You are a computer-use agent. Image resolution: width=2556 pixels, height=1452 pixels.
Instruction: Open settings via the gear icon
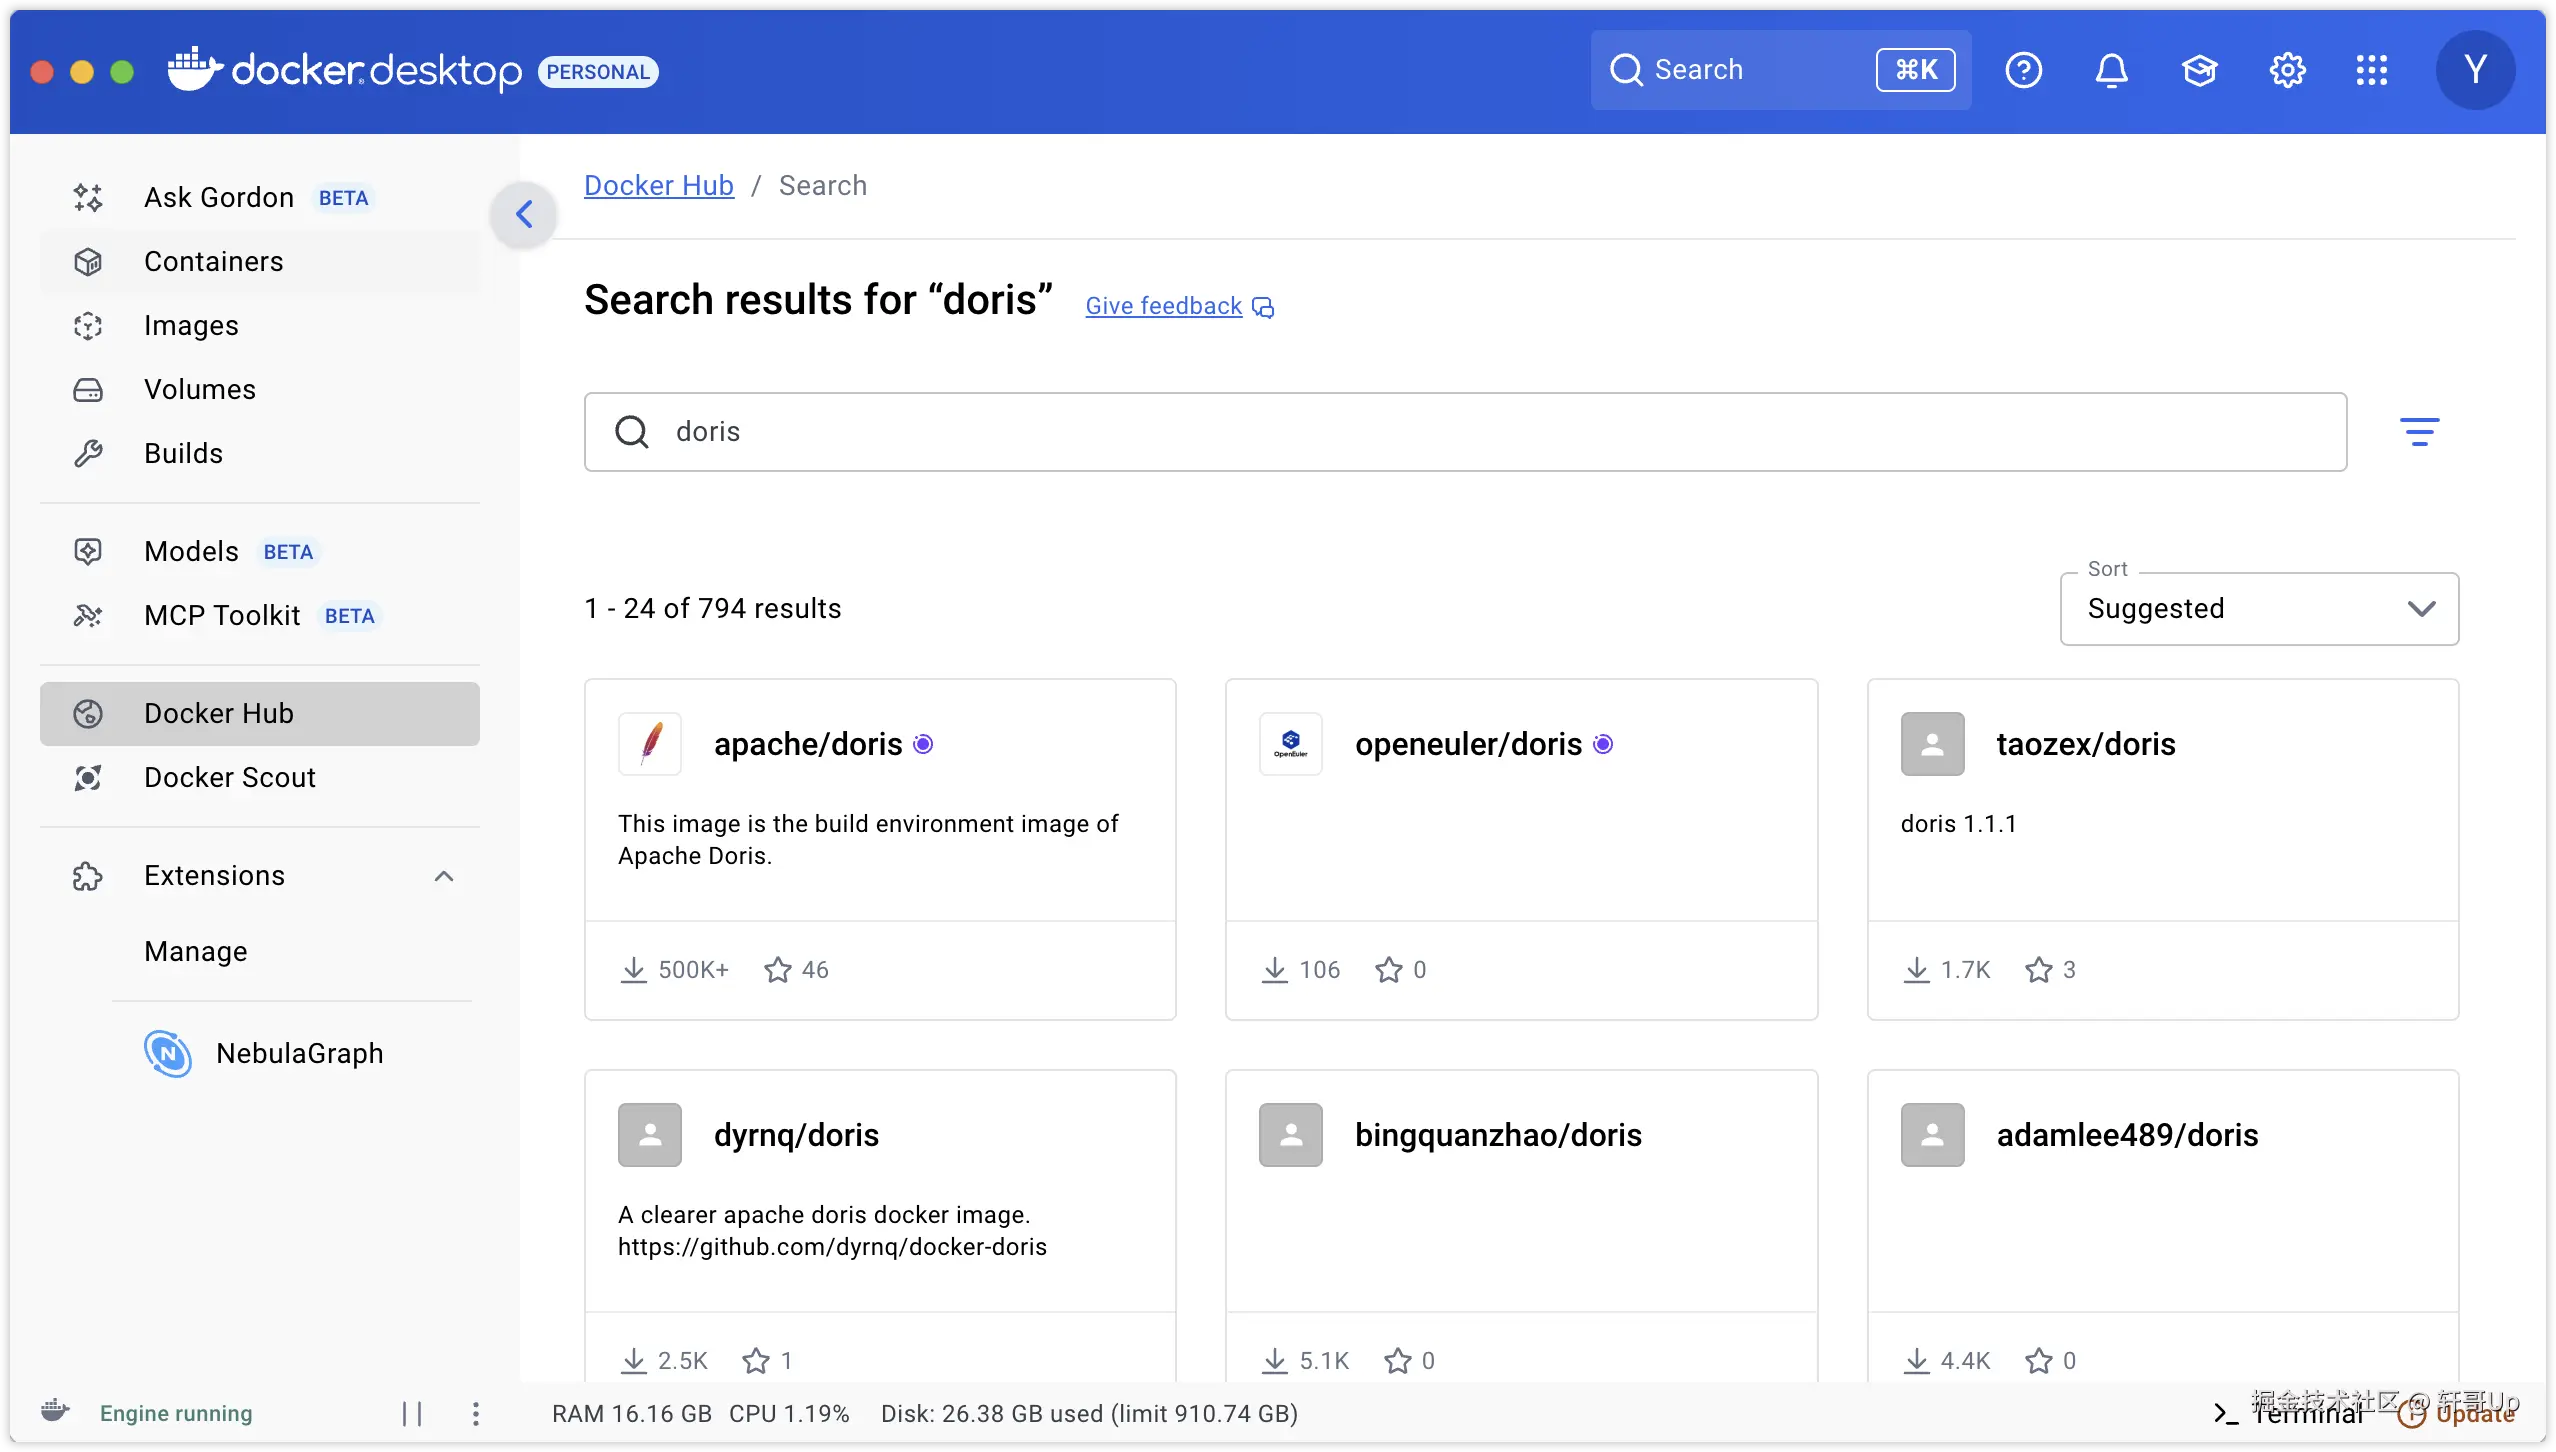(2287, 71)
